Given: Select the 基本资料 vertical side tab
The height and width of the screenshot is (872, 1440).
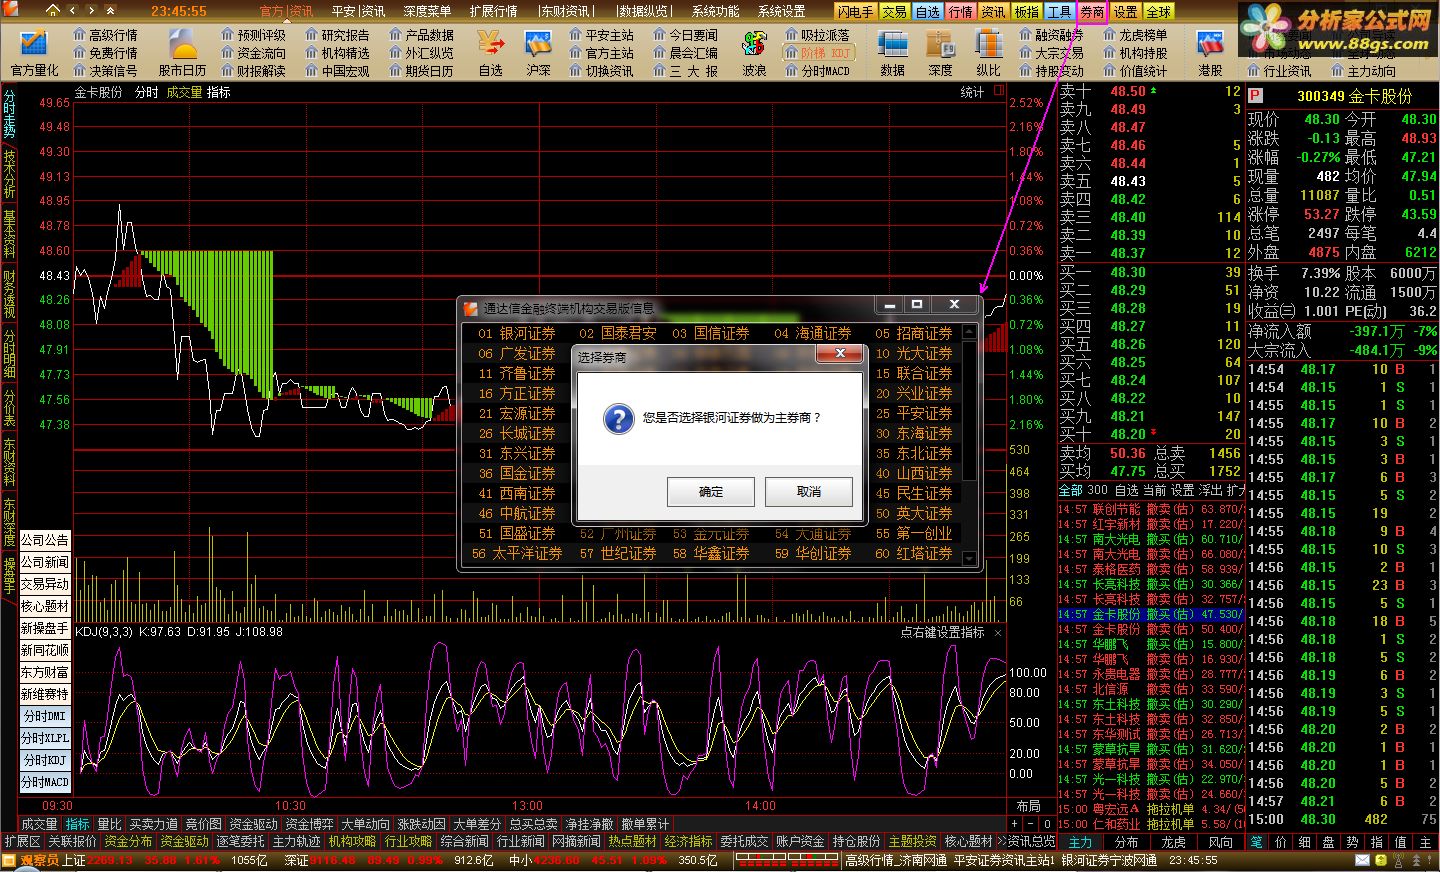Looking at the screenshot, I should coord(9,234).
